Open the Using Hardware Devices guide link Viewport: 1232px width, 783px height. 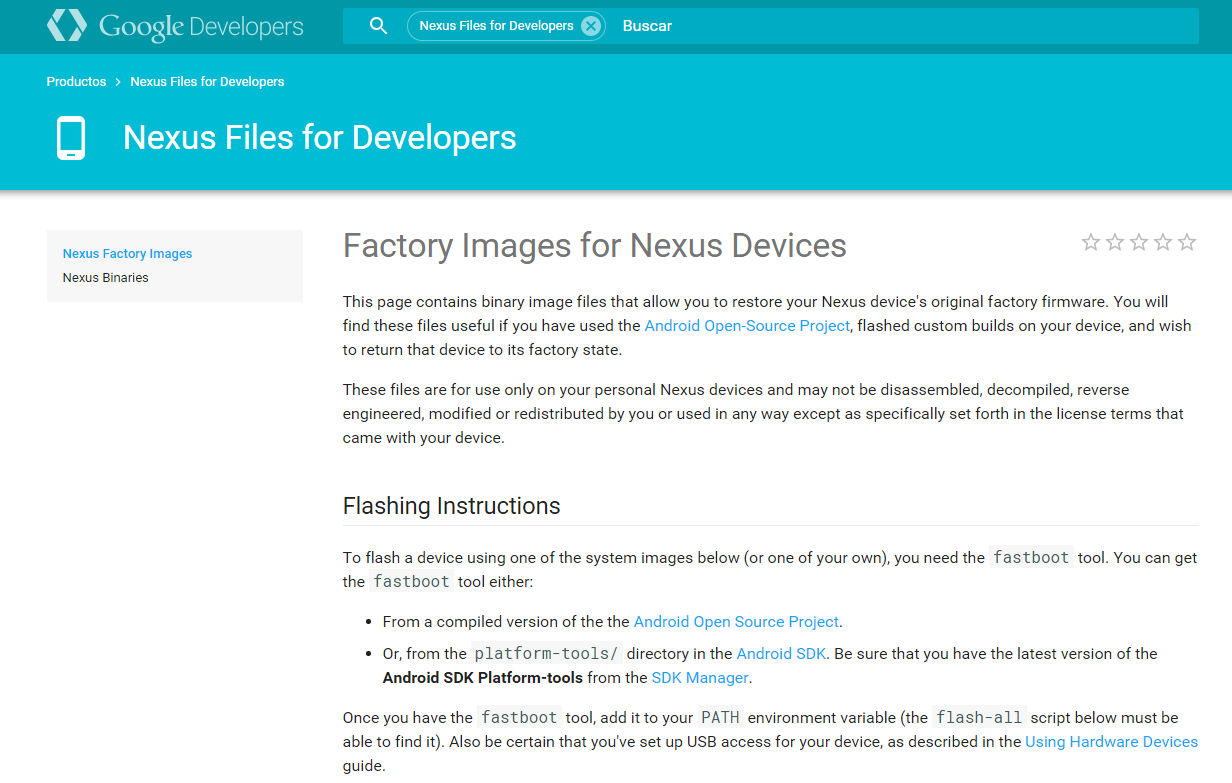pos(1111,742)
